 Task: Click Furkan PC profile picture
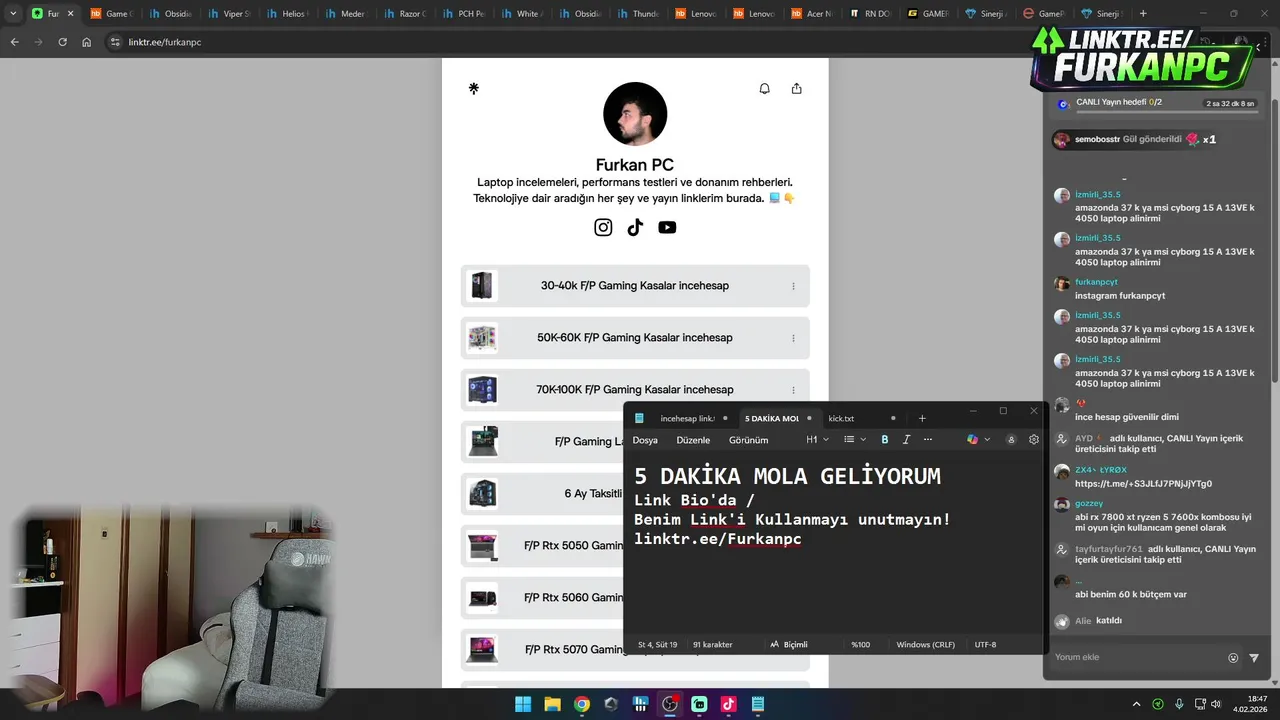point(635,114)
